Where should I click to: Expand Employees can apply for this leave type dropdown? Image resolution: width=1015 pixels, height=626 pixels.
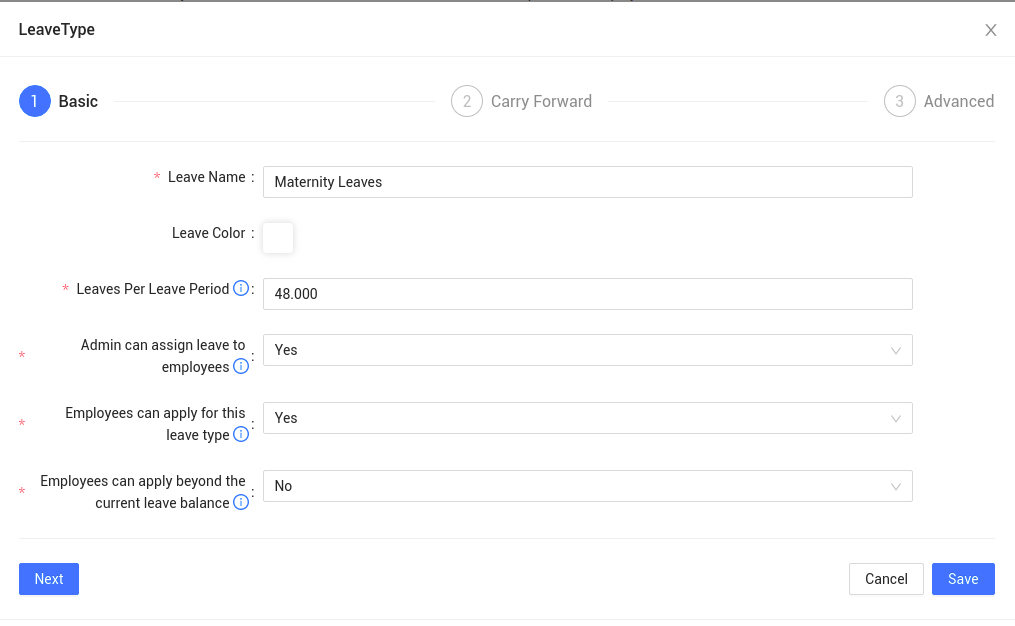click(x=587, y=418)
